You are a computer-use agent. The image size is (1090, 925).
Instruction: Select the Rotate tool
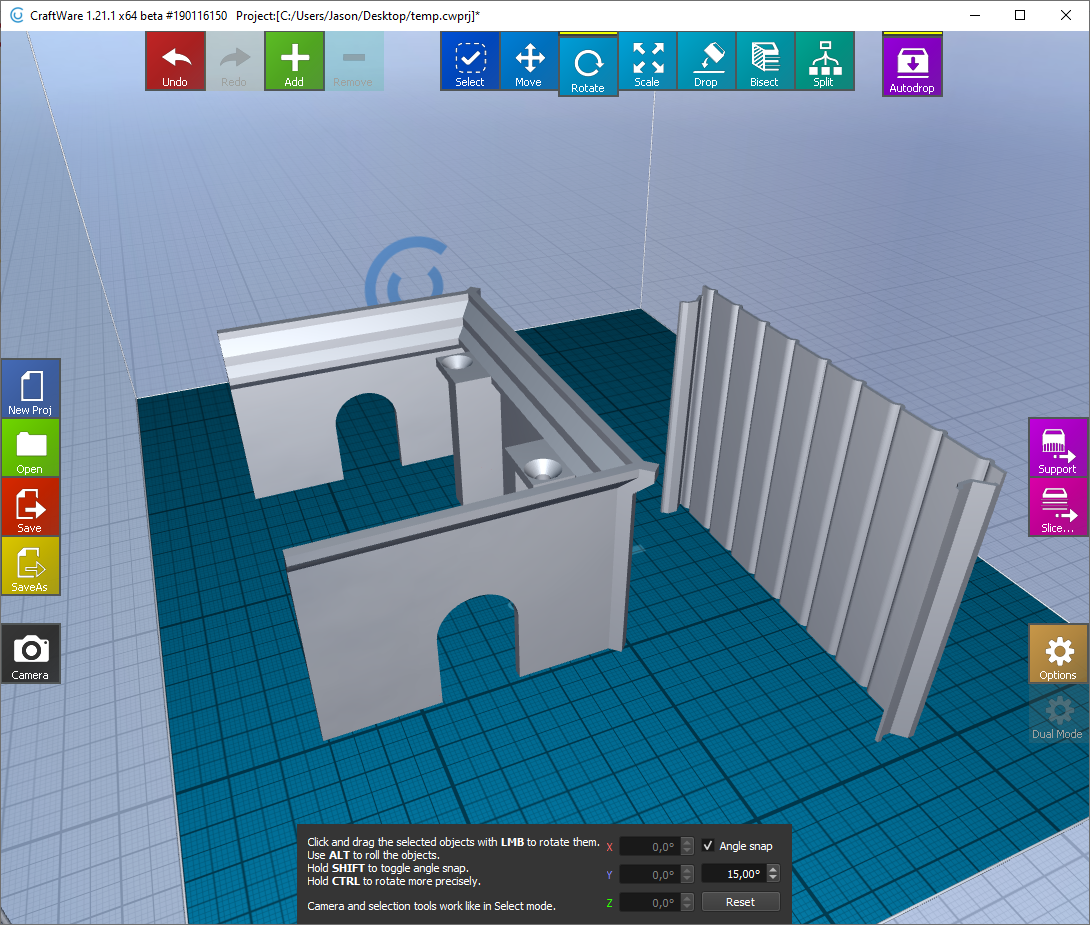coord(588,65)
